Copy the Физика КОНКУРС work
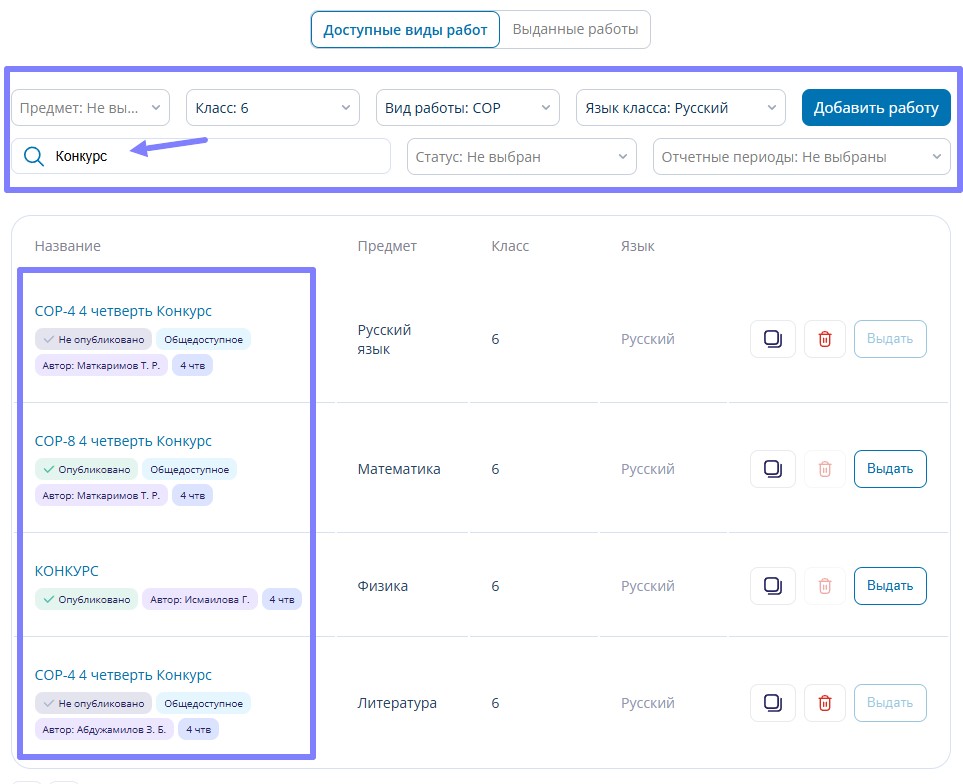The width and height of the screenshot is (963, 784). [773, 586]
